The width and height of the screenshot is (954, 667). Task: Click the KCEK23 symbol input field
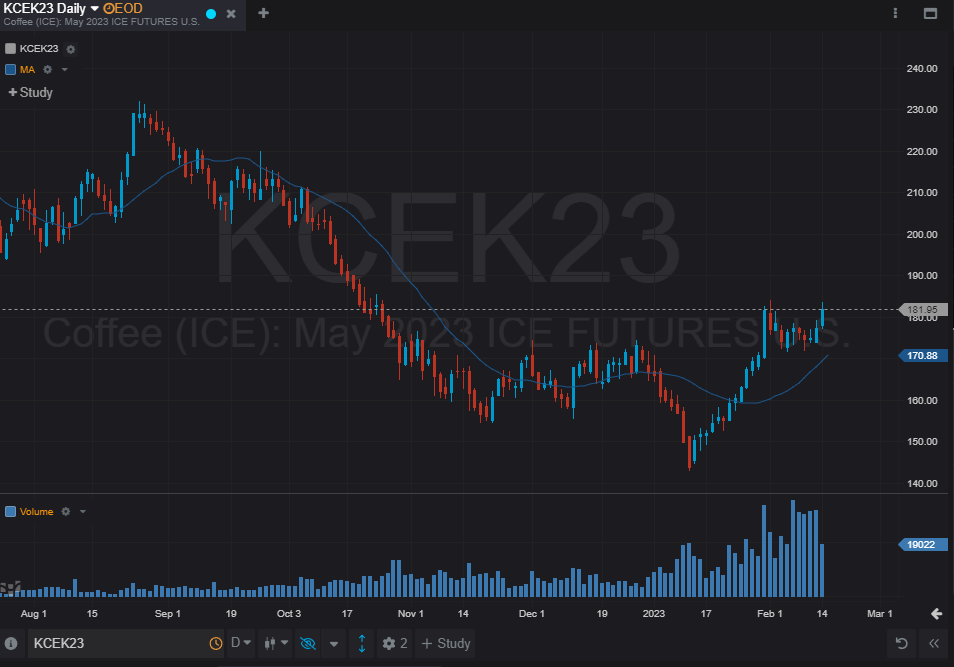(x=119, y=643)
